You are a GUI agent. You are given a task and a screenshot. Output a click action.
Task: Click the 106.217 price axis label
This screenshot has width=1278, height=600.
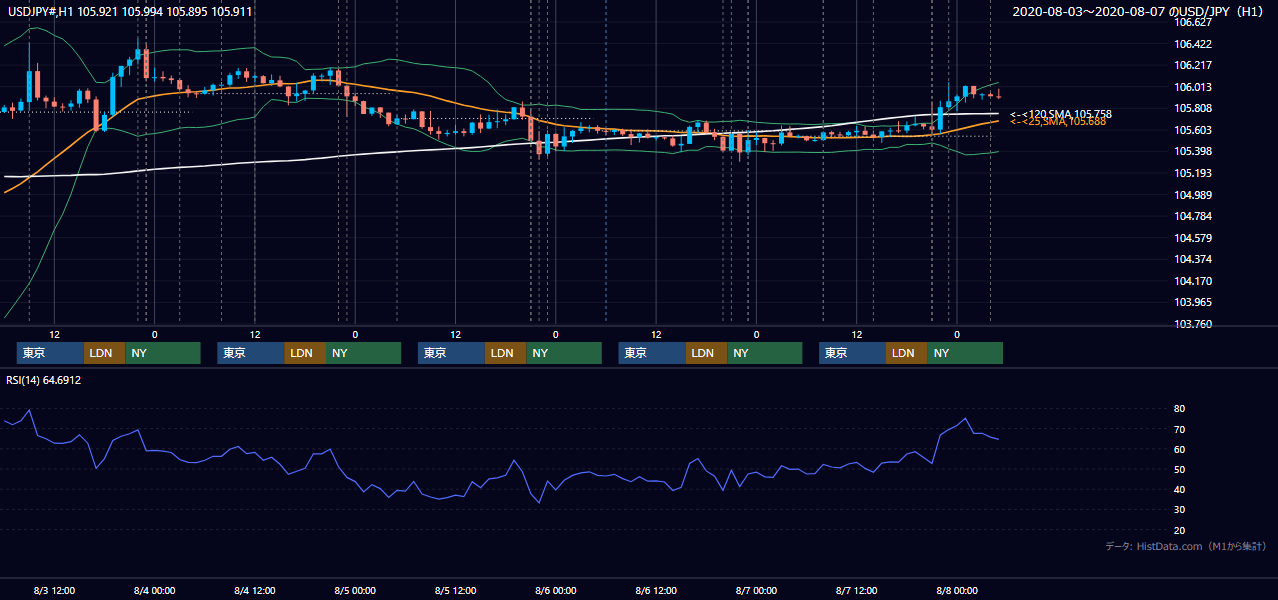click(x=1194, y=65)
